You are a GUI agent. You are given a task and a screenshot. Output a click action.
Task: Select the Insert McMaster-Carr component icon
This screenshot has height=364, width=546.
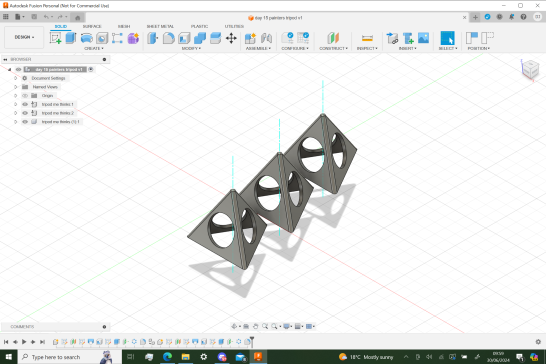click(408, 38)
